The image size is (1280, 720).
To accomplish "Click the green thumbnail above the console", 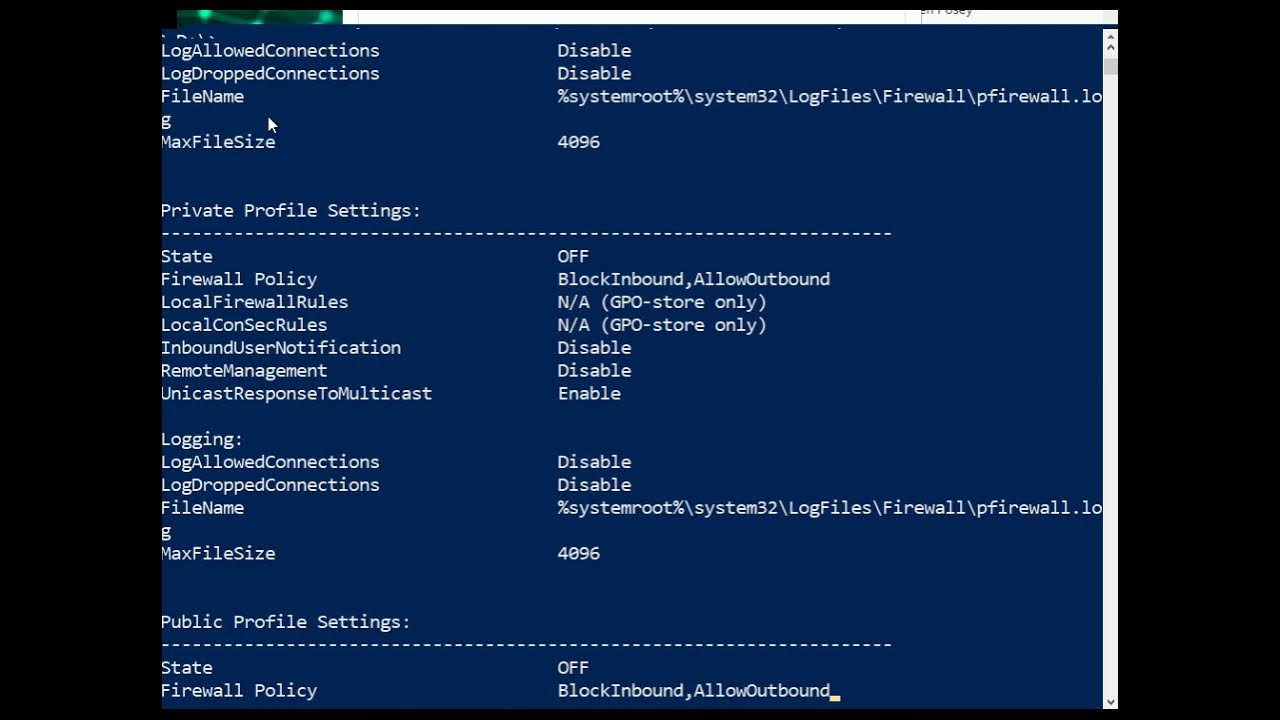I will coord(260,17).
